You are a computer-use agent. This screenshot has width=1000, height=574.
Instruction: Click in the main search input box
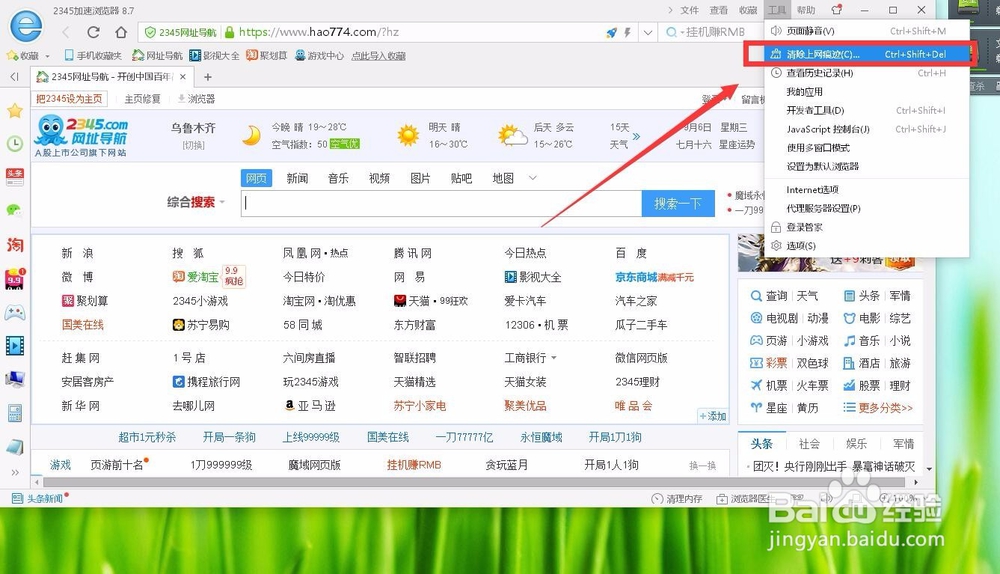click(x=441, y=203)
